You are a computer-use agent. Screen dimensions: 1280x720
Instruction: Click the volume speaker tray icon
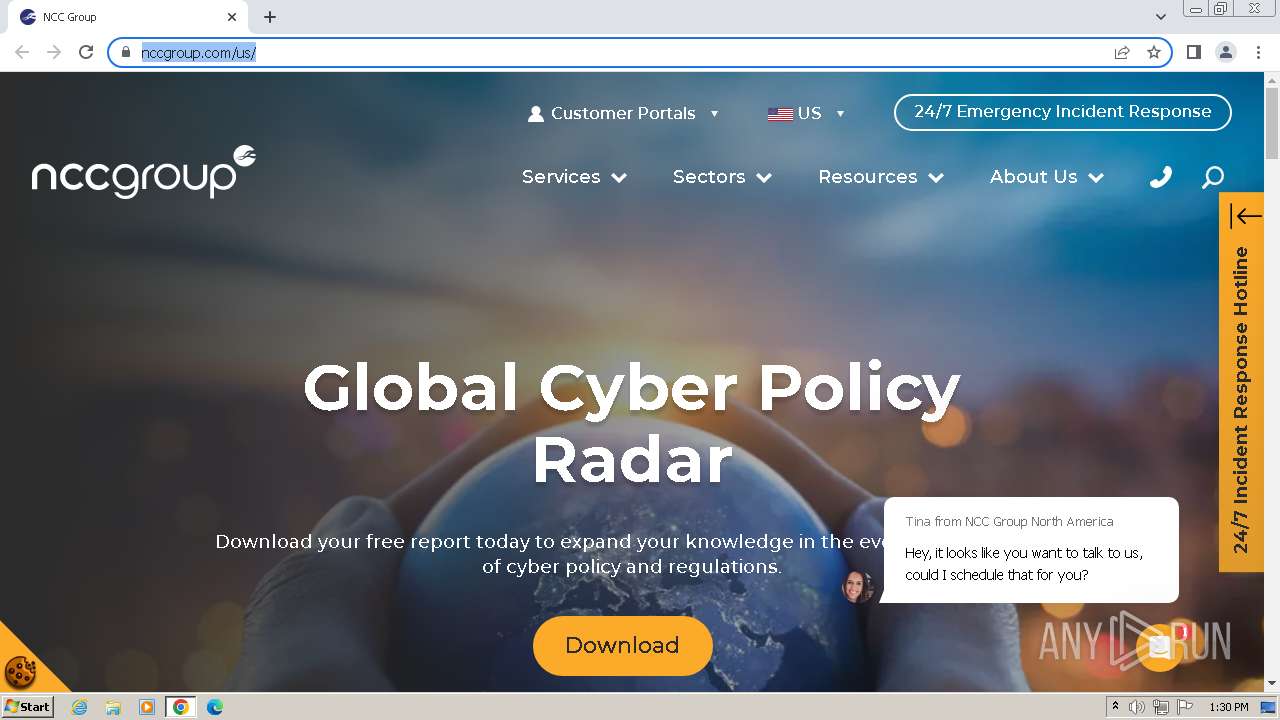pos(1137,707)
